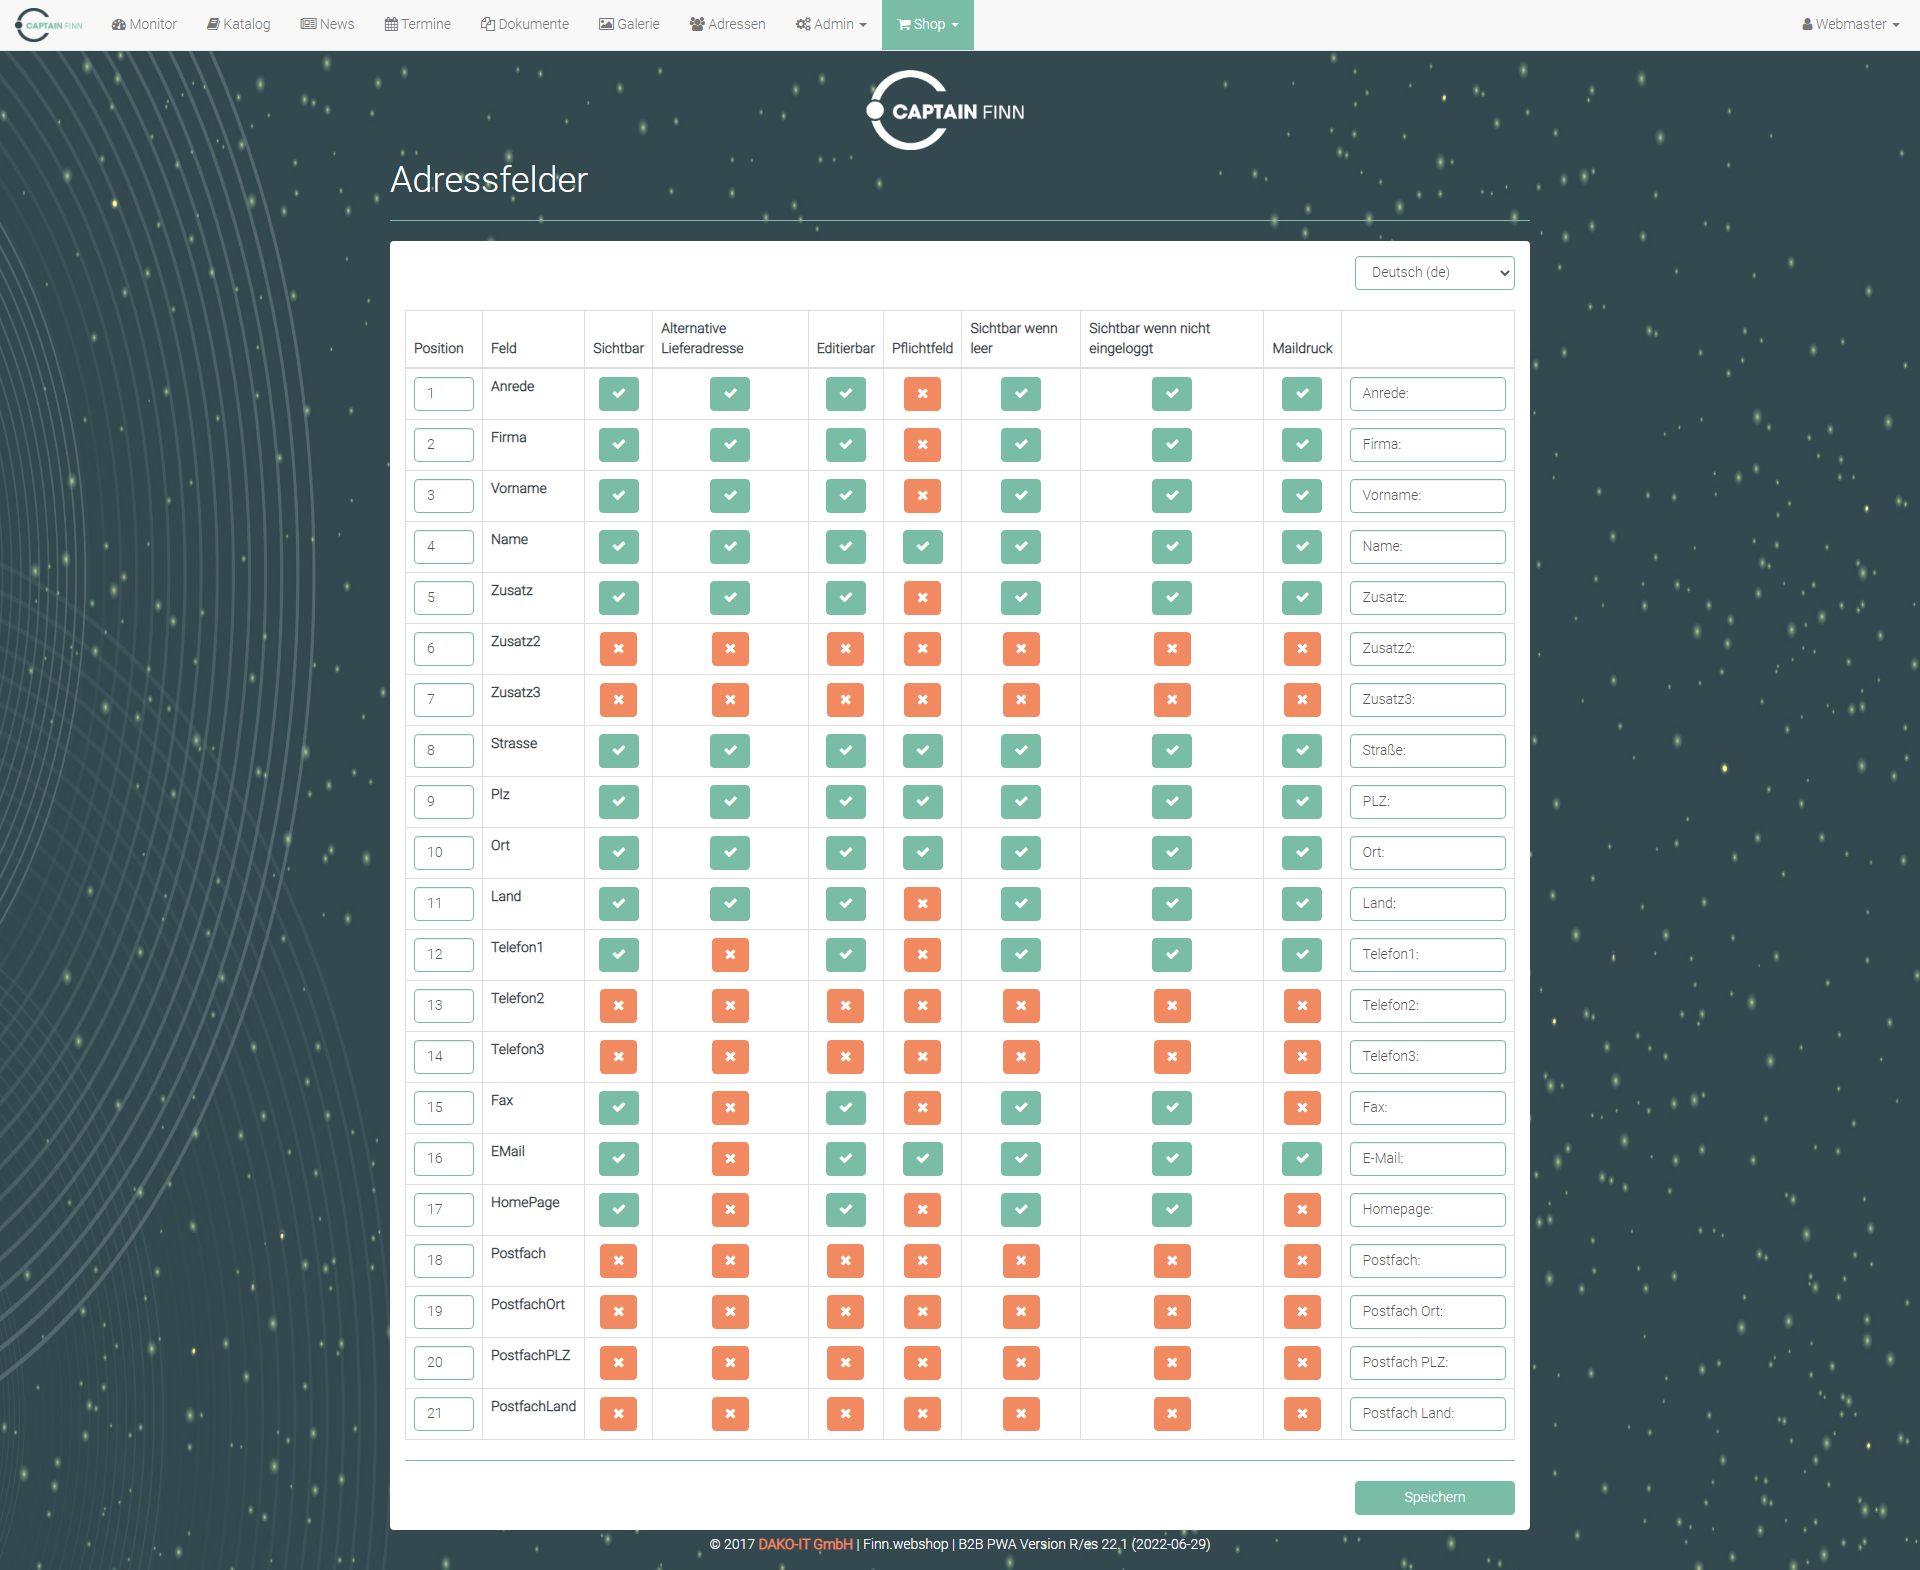This screenshot has height=1570, width=1920.
Task: Open the Shop menu tab
Action: pyautogui.click(x=927, y=24)
